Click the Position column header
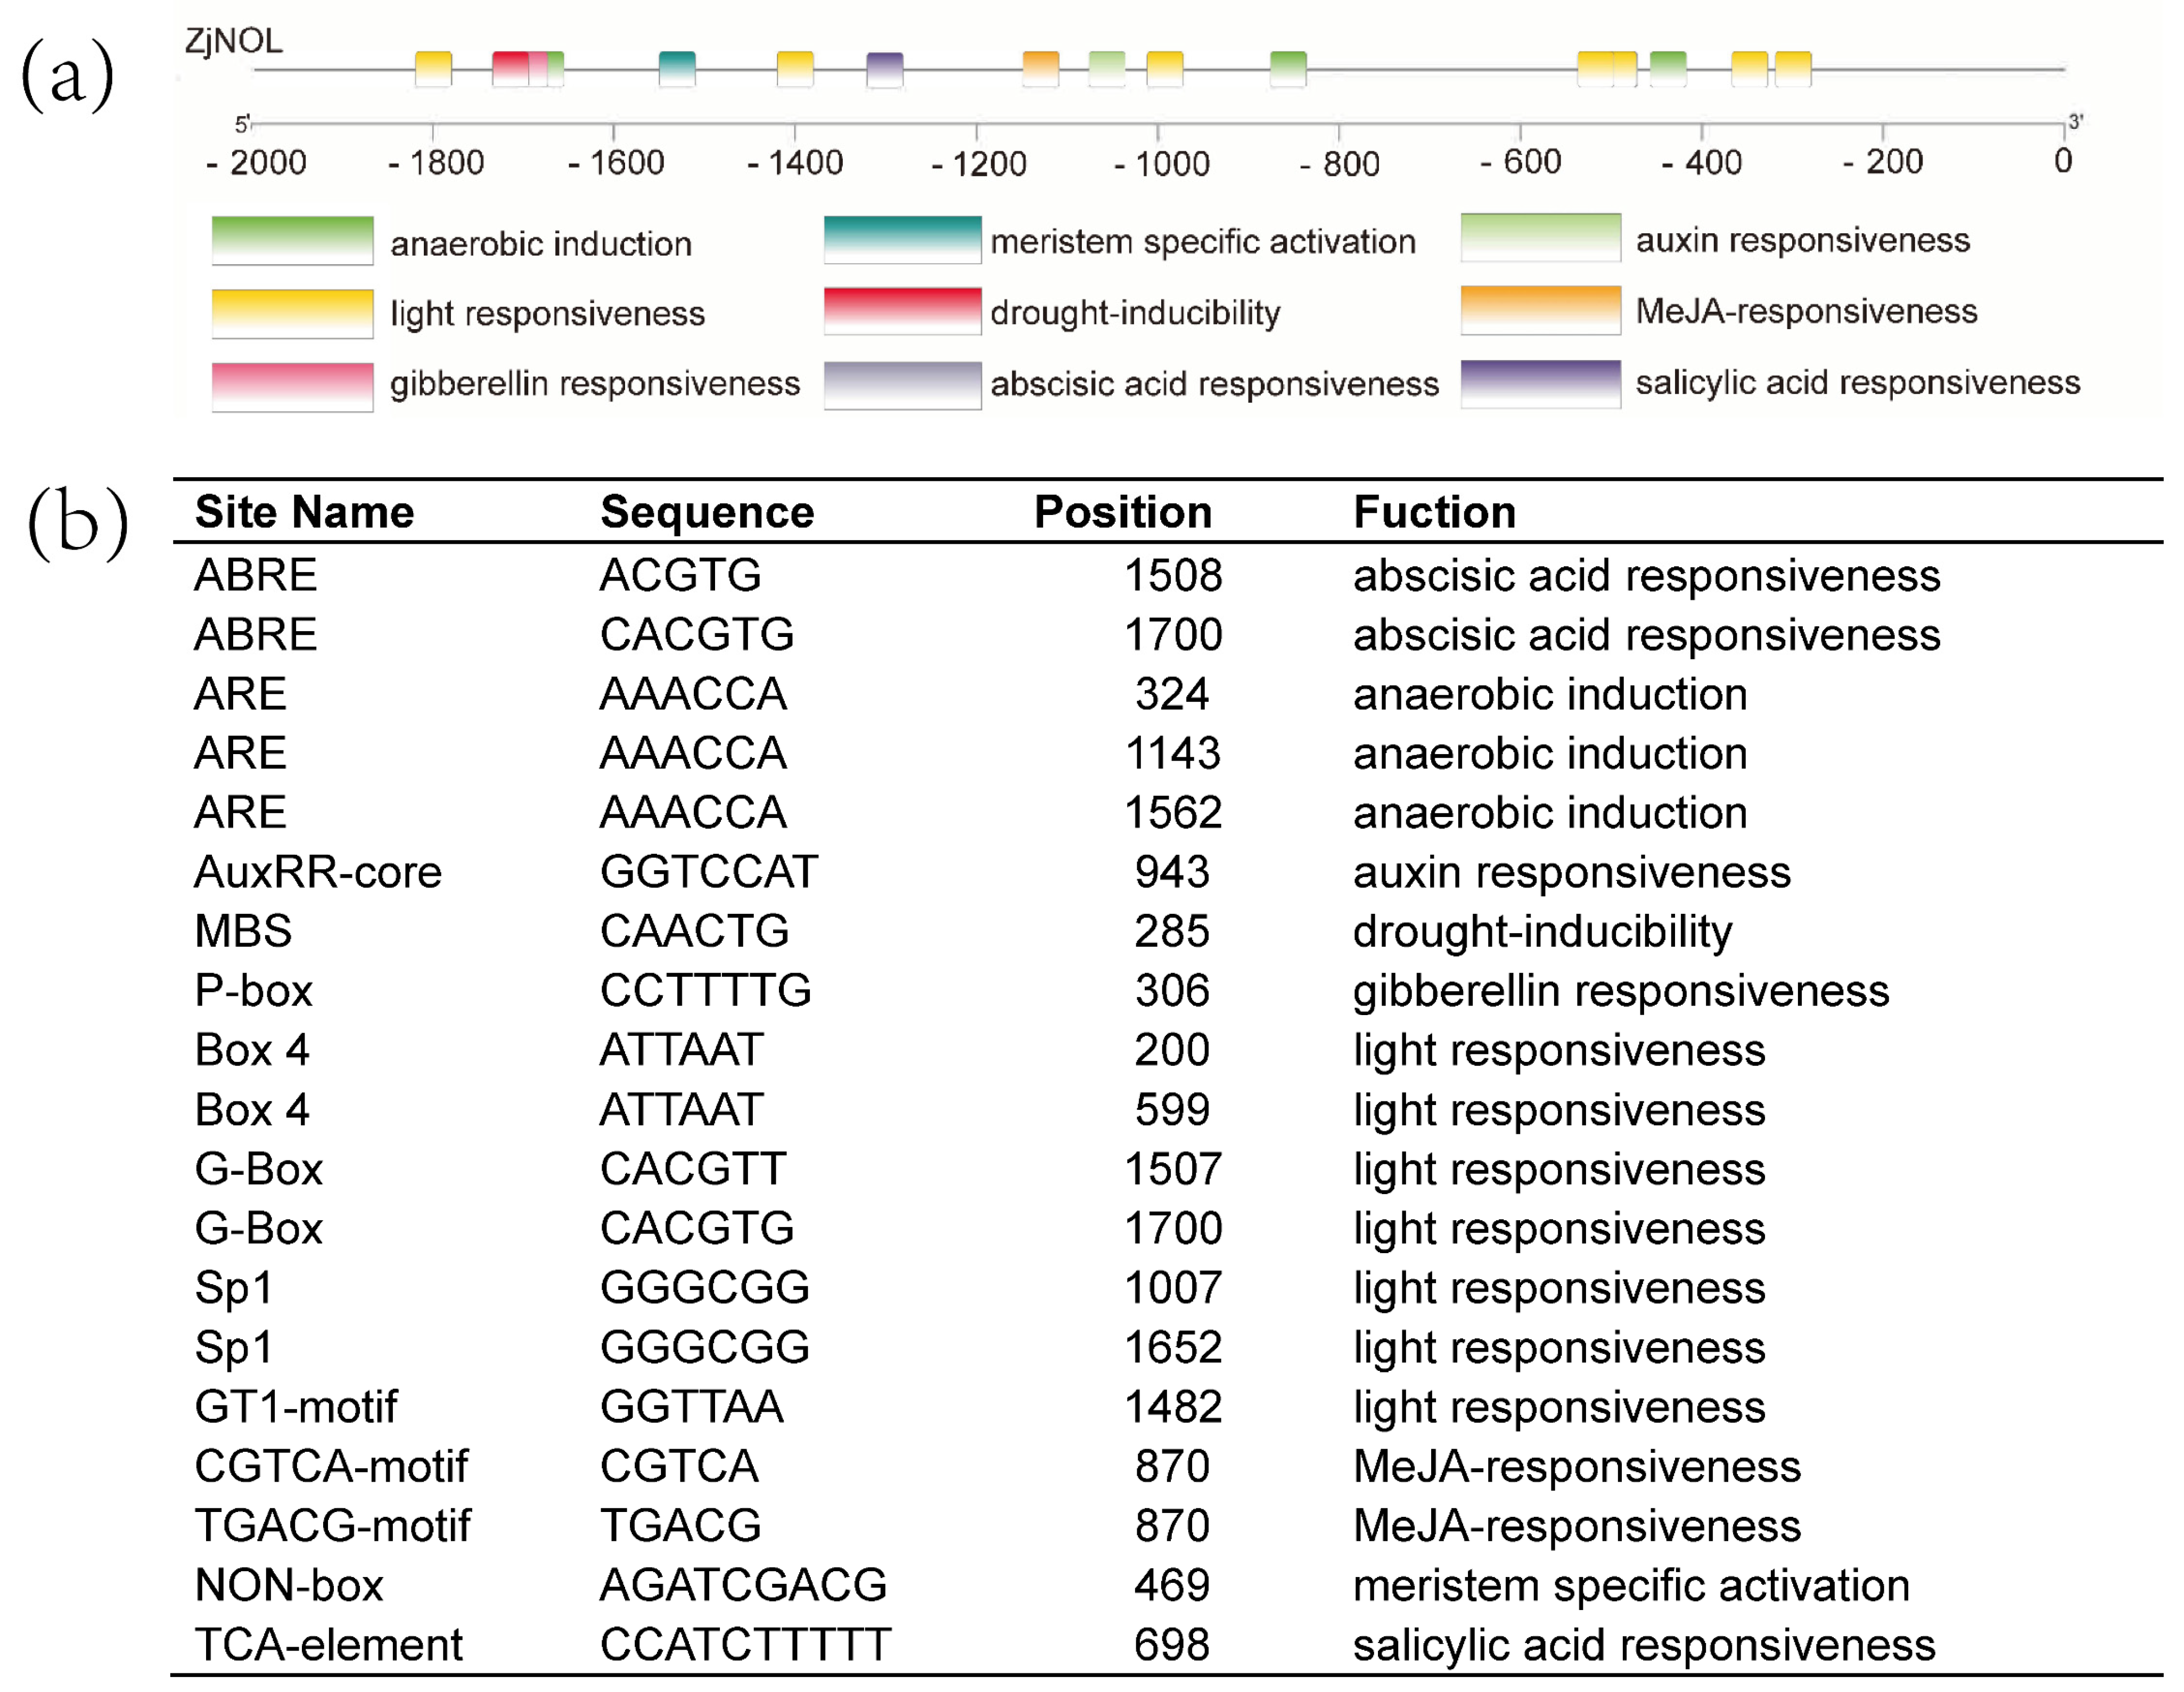Viewport: 2184px width, 1692px height. (x=1123, y=512)
